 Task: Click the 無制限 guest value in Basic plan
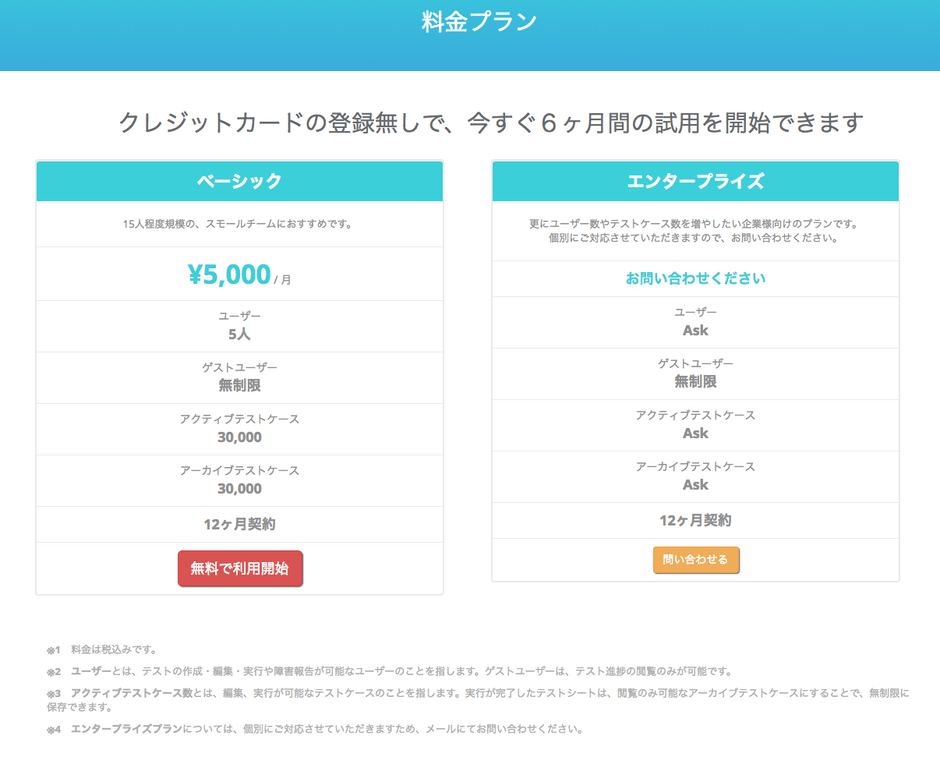[x=239, y=385]
